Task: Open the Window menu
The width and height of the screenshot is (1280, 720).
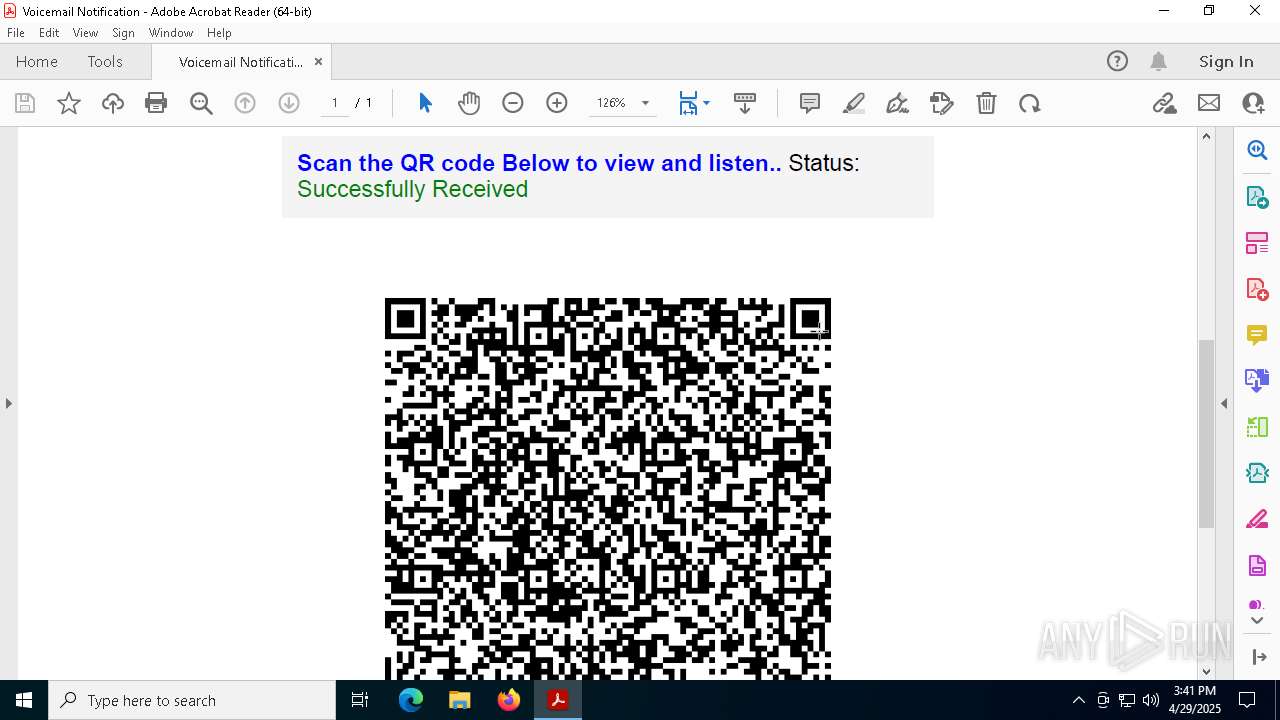Action: (x=171, y=33)
